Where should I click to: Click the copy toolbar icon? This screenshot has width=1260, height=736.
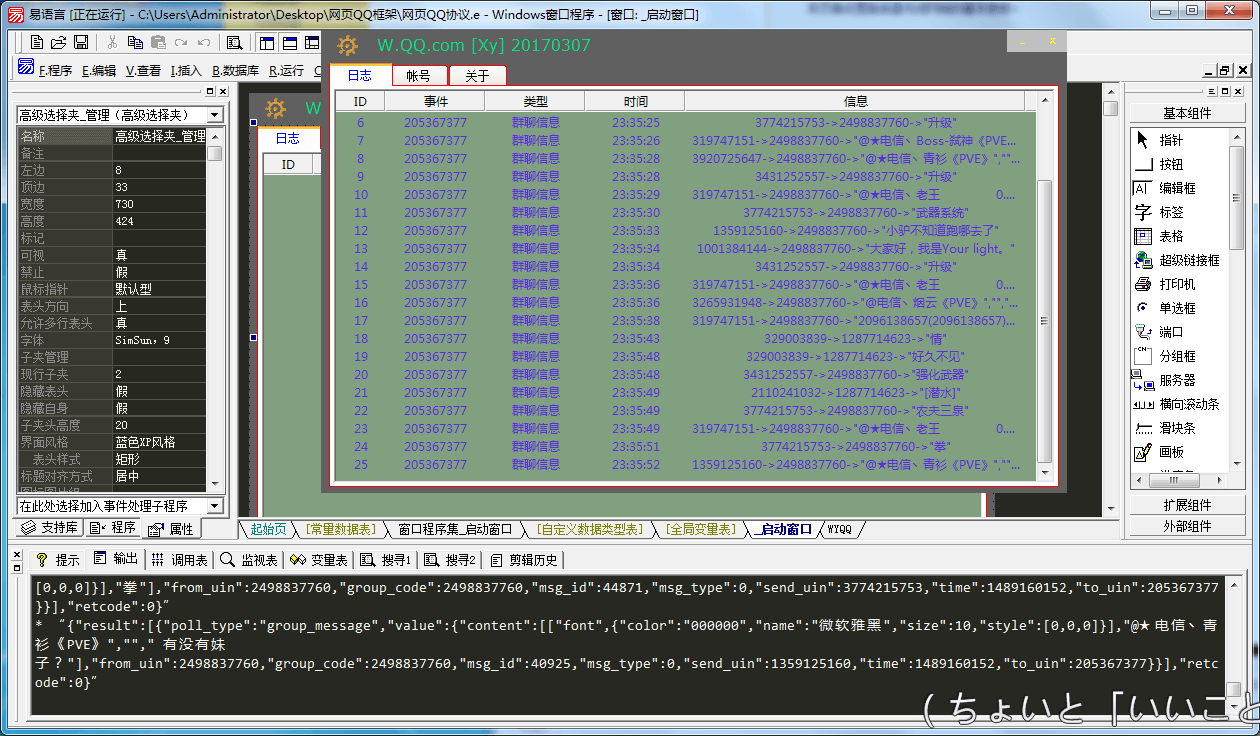click(135, 42)
